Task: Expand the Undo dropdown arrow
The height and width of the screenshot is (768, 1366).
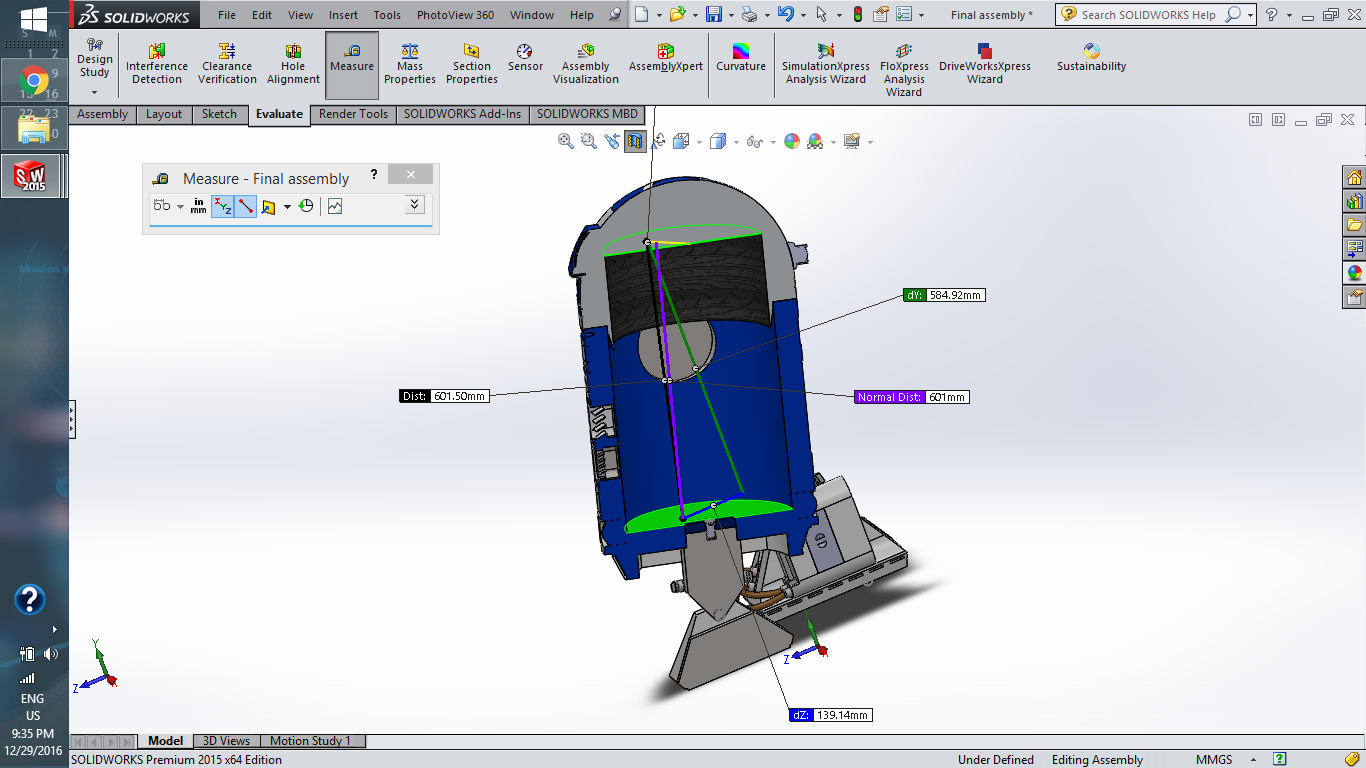Action: coord(803,15)
